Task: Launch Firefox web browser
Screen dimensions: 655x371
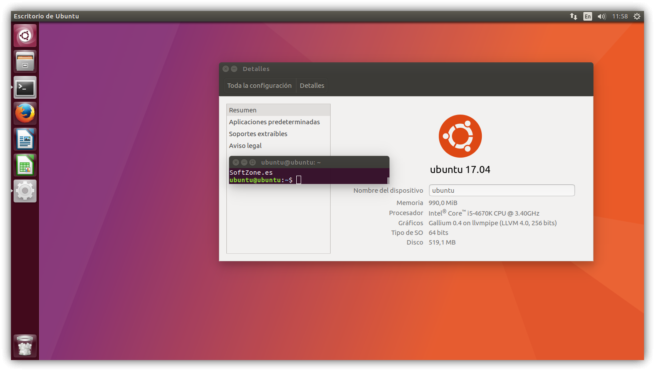Action: (25, 113)
